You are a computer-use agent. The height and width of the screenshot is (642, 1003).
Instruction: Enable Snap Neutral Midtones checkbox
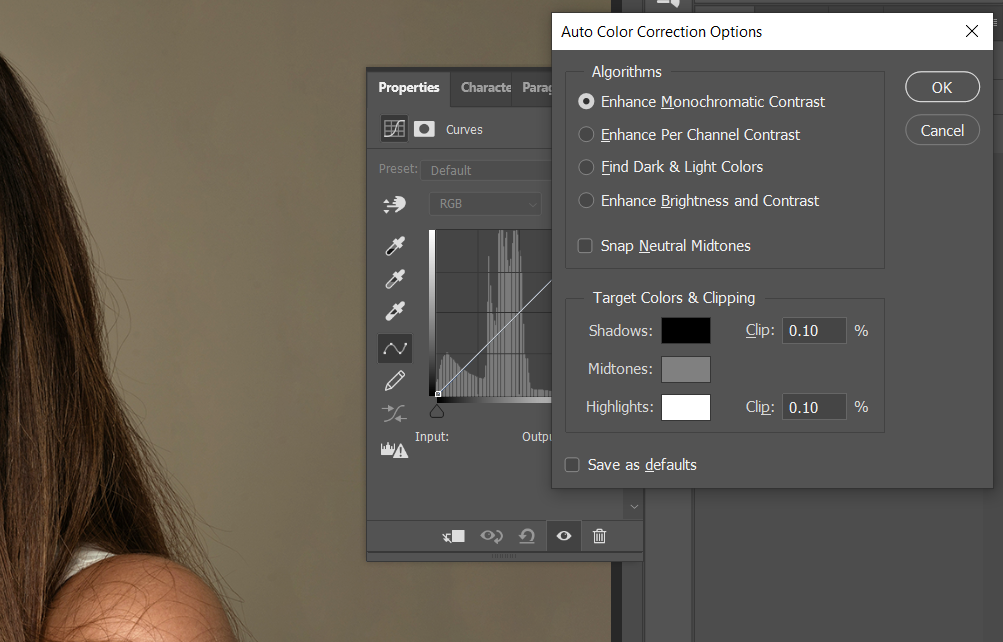pyautogui.click(x=585, y=246)
